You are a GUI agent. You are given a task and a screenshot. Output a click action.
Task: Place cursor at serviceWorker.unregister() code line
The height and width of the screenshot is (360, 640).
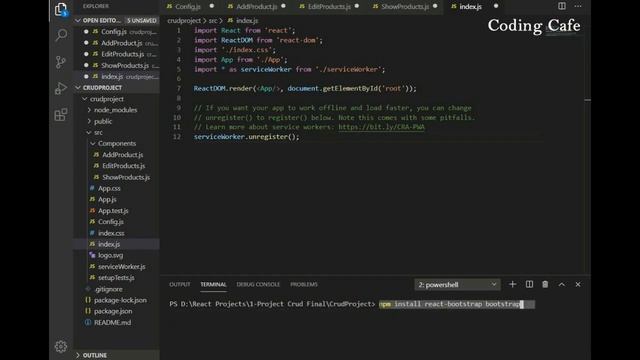[246, 137]
